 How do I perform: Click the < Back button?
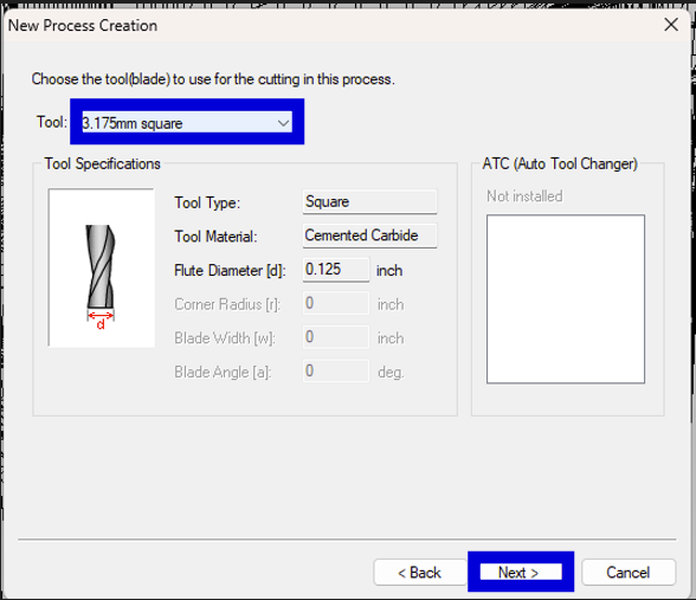click(x=419, y=572)
